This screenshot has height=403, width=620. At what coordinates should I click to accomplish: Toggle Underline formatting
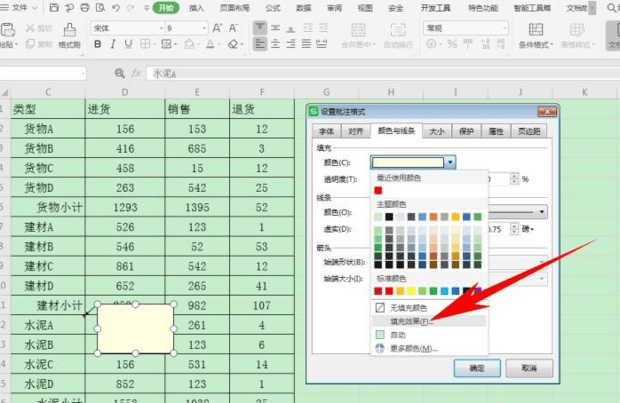tap(128, 44)
